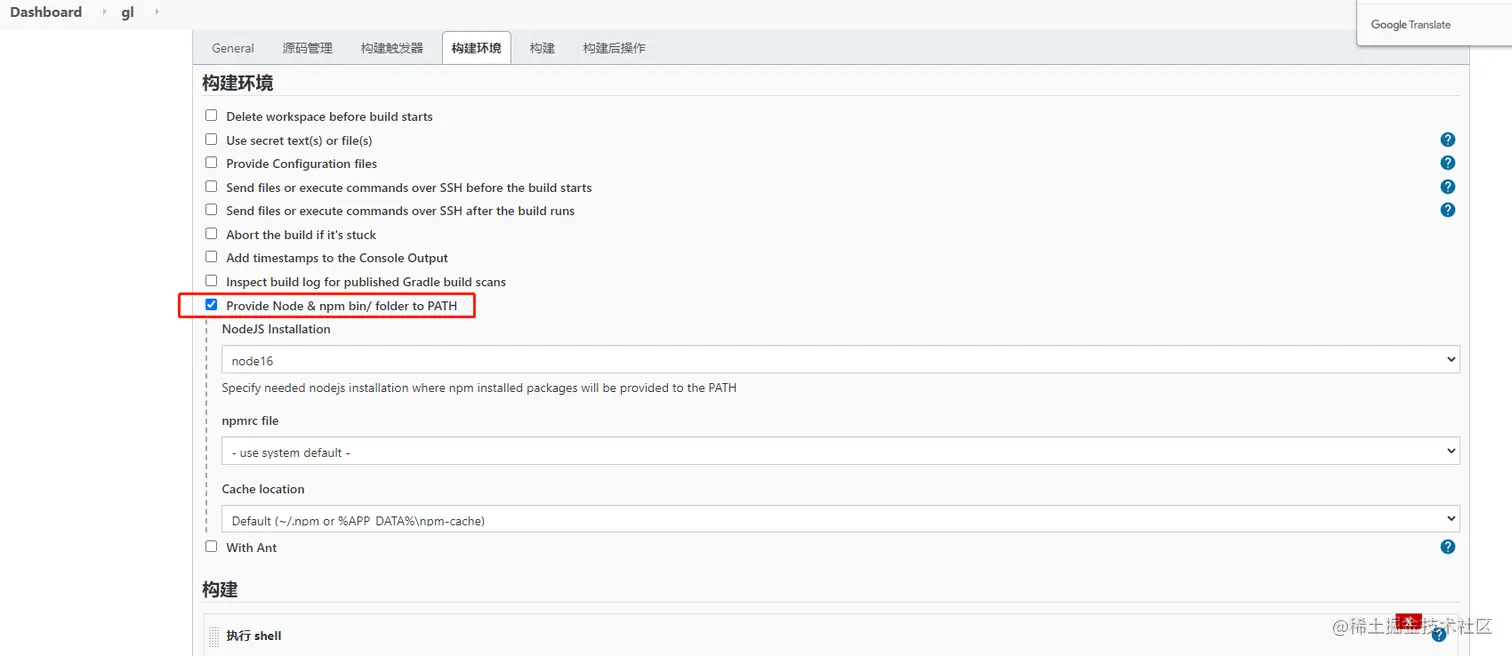1512x656 pixels.
Task: Check Abort the build if it's stuck
Action: [x=211, y=234]
